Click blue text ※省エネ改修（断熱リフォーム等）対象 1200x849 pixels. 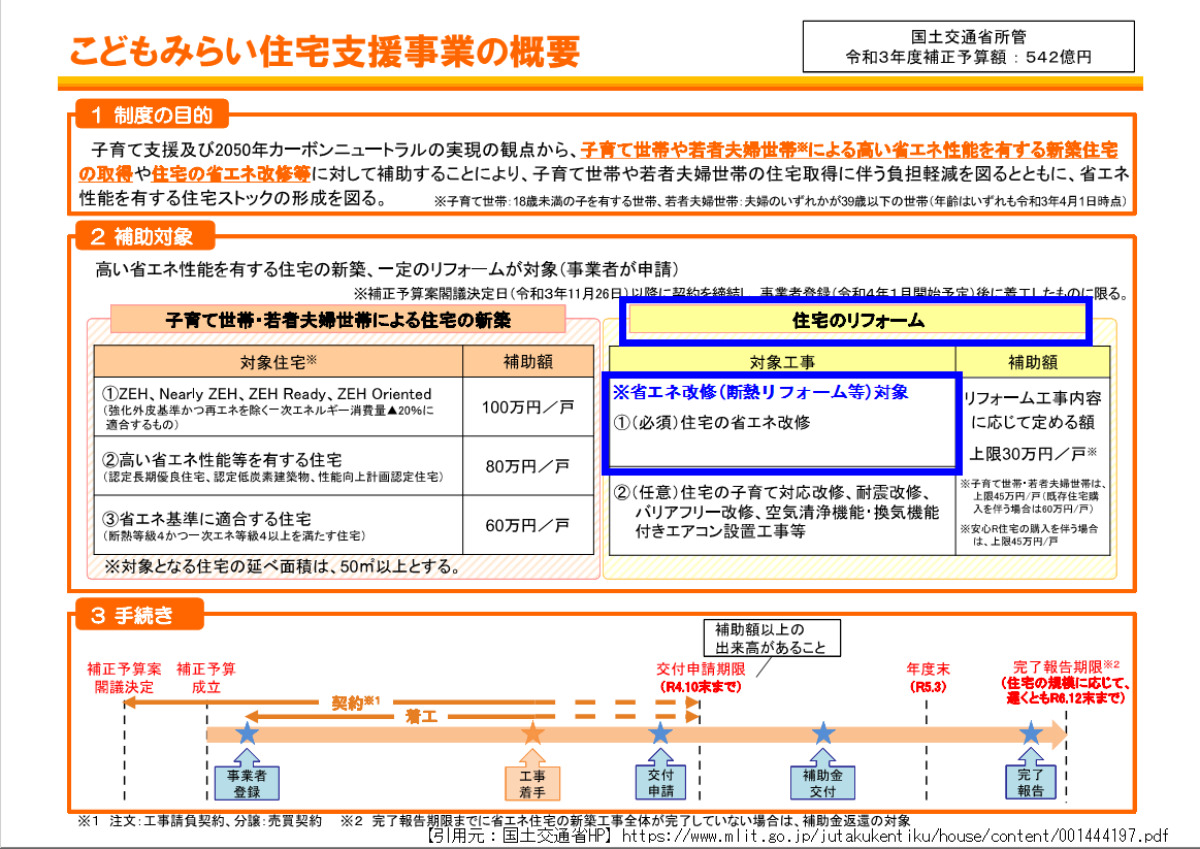pos(760,393)
